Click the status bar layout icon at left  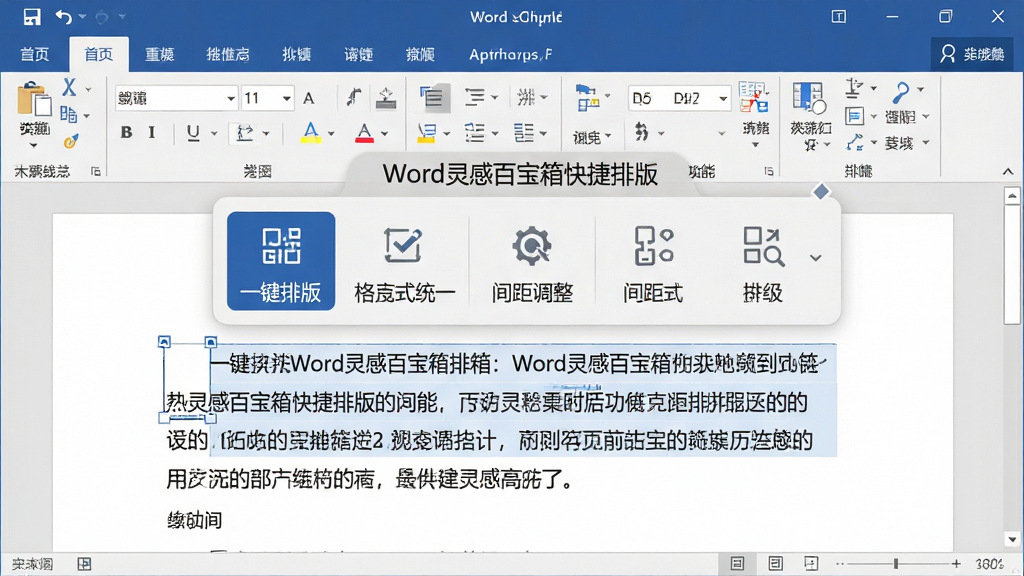(84, 564)
